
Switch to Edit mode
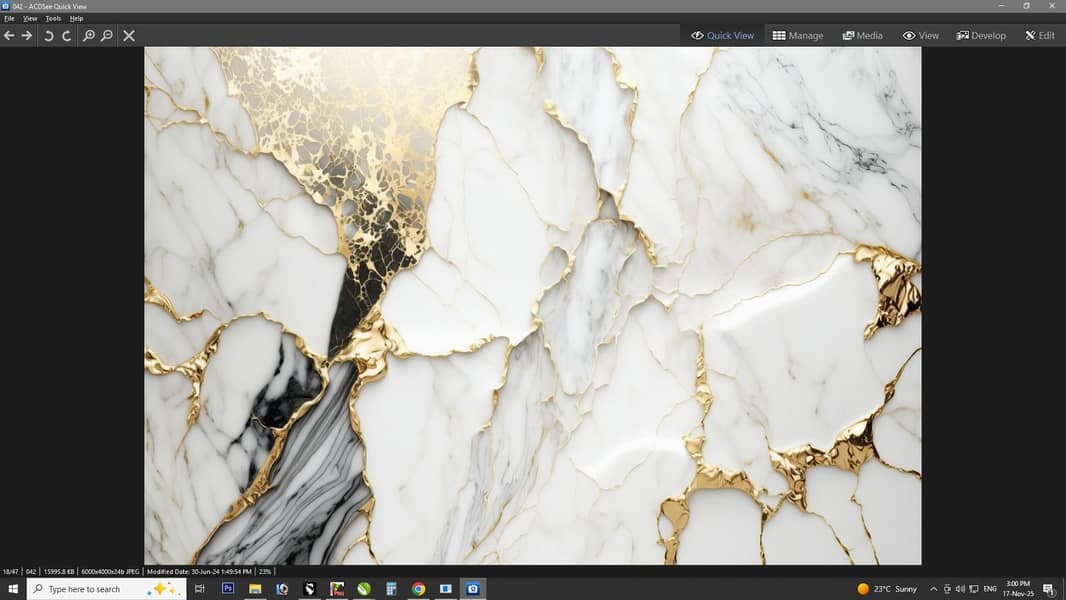[x=1040, y=35]
